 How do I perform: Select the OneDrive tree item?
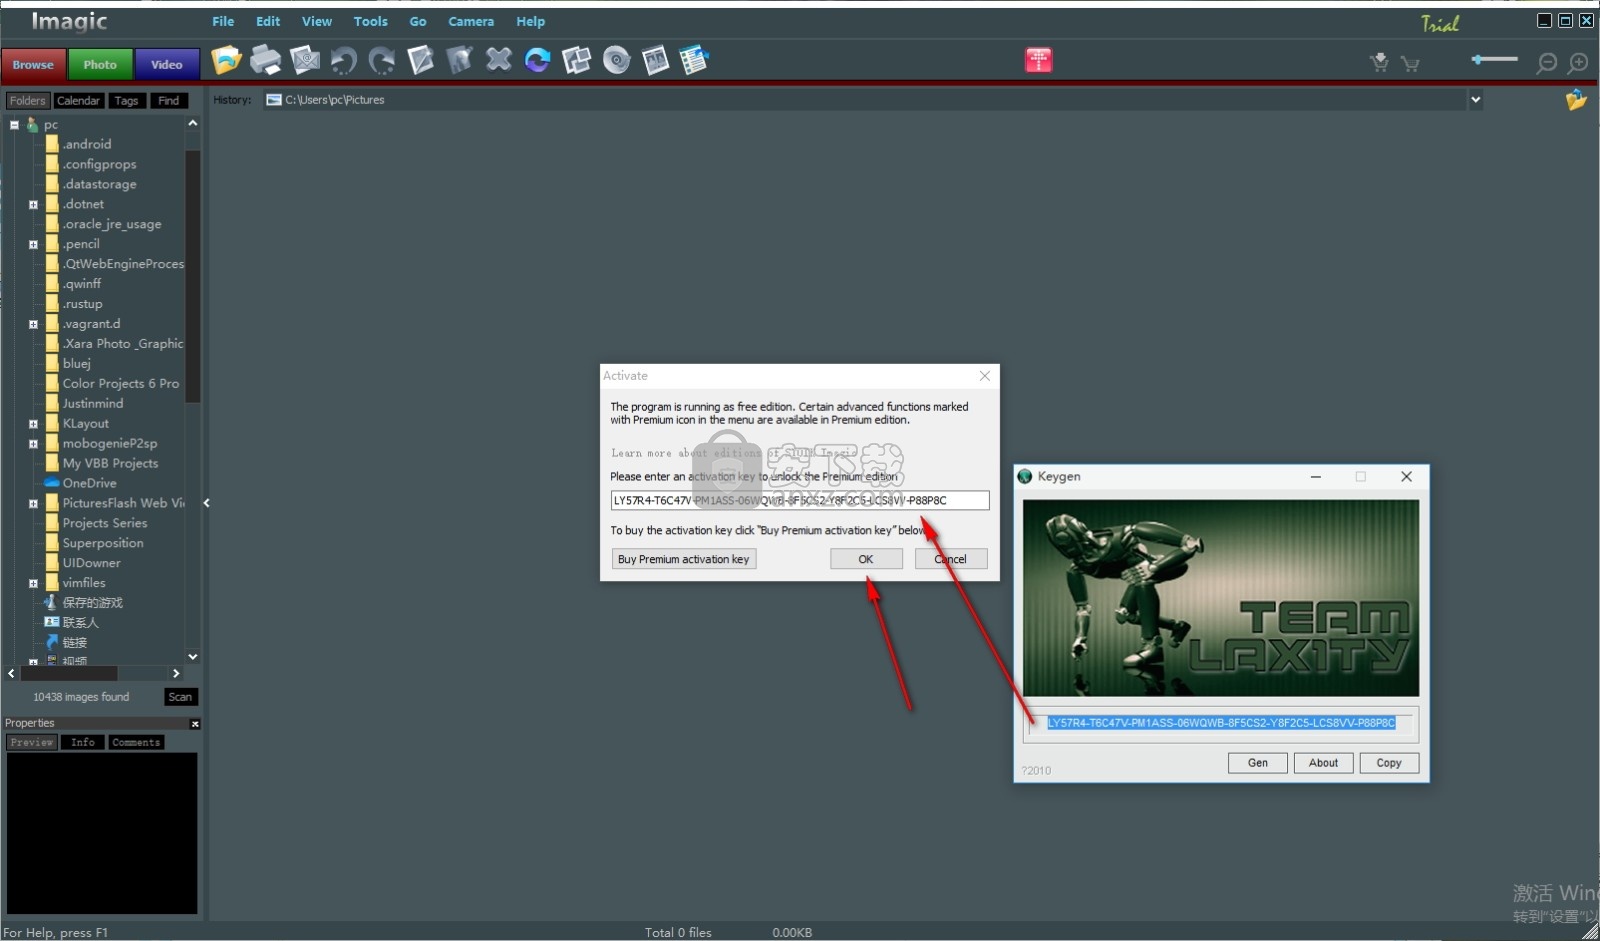(89, 483)
